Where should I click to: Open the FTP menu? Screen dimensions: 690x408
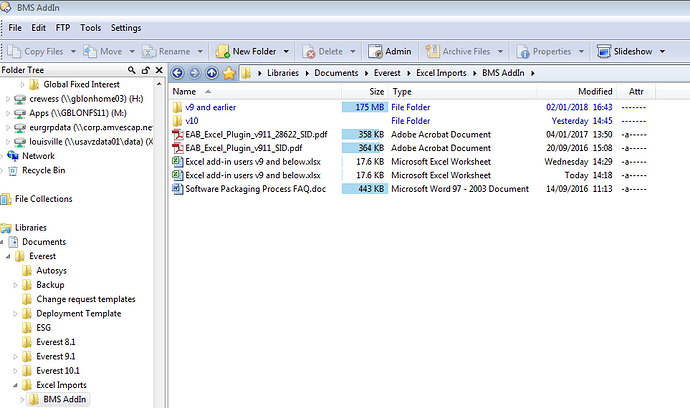tap(63, 28)
